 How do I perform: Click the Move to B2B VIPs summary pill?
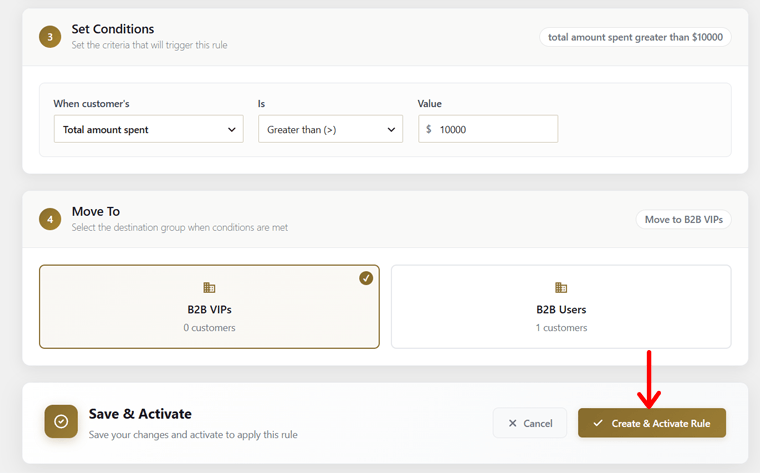(x=683, y=220)
